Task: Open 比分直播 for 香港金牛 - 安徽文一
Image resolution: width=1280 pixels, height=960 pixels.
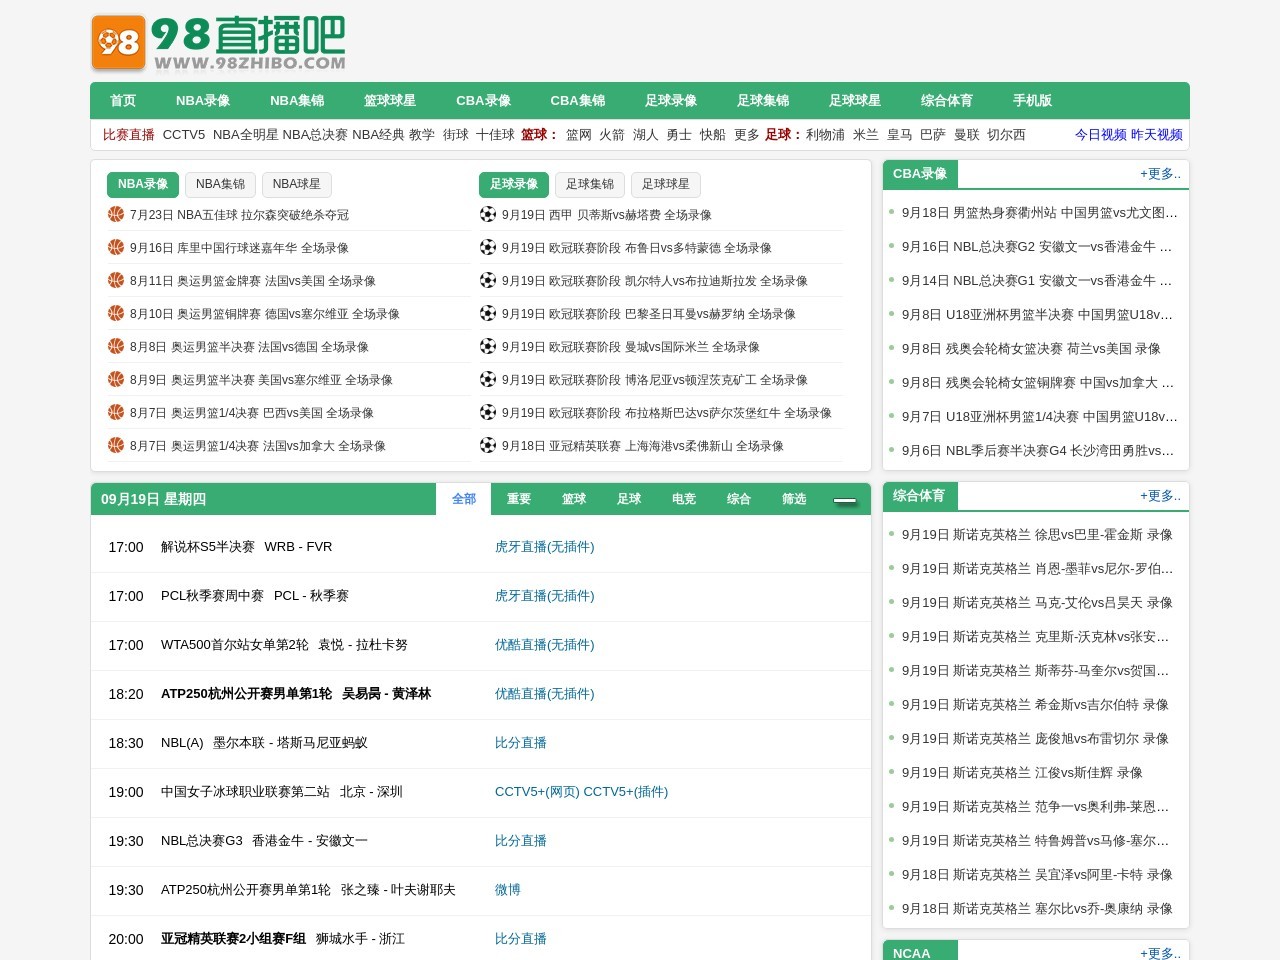Action: (521, 841)
